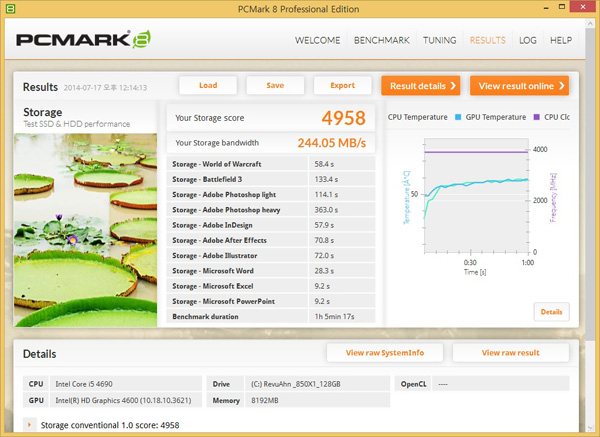Viewport: 600px width, 437px height.
Task: Open chart Details button
Action: [x=551, y=312]
